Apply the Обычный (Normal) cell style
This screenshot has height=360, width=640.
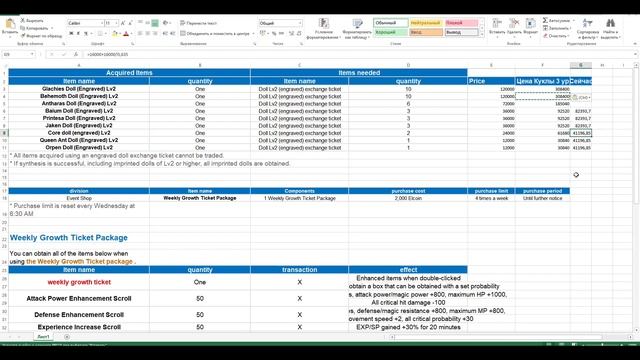391,23
